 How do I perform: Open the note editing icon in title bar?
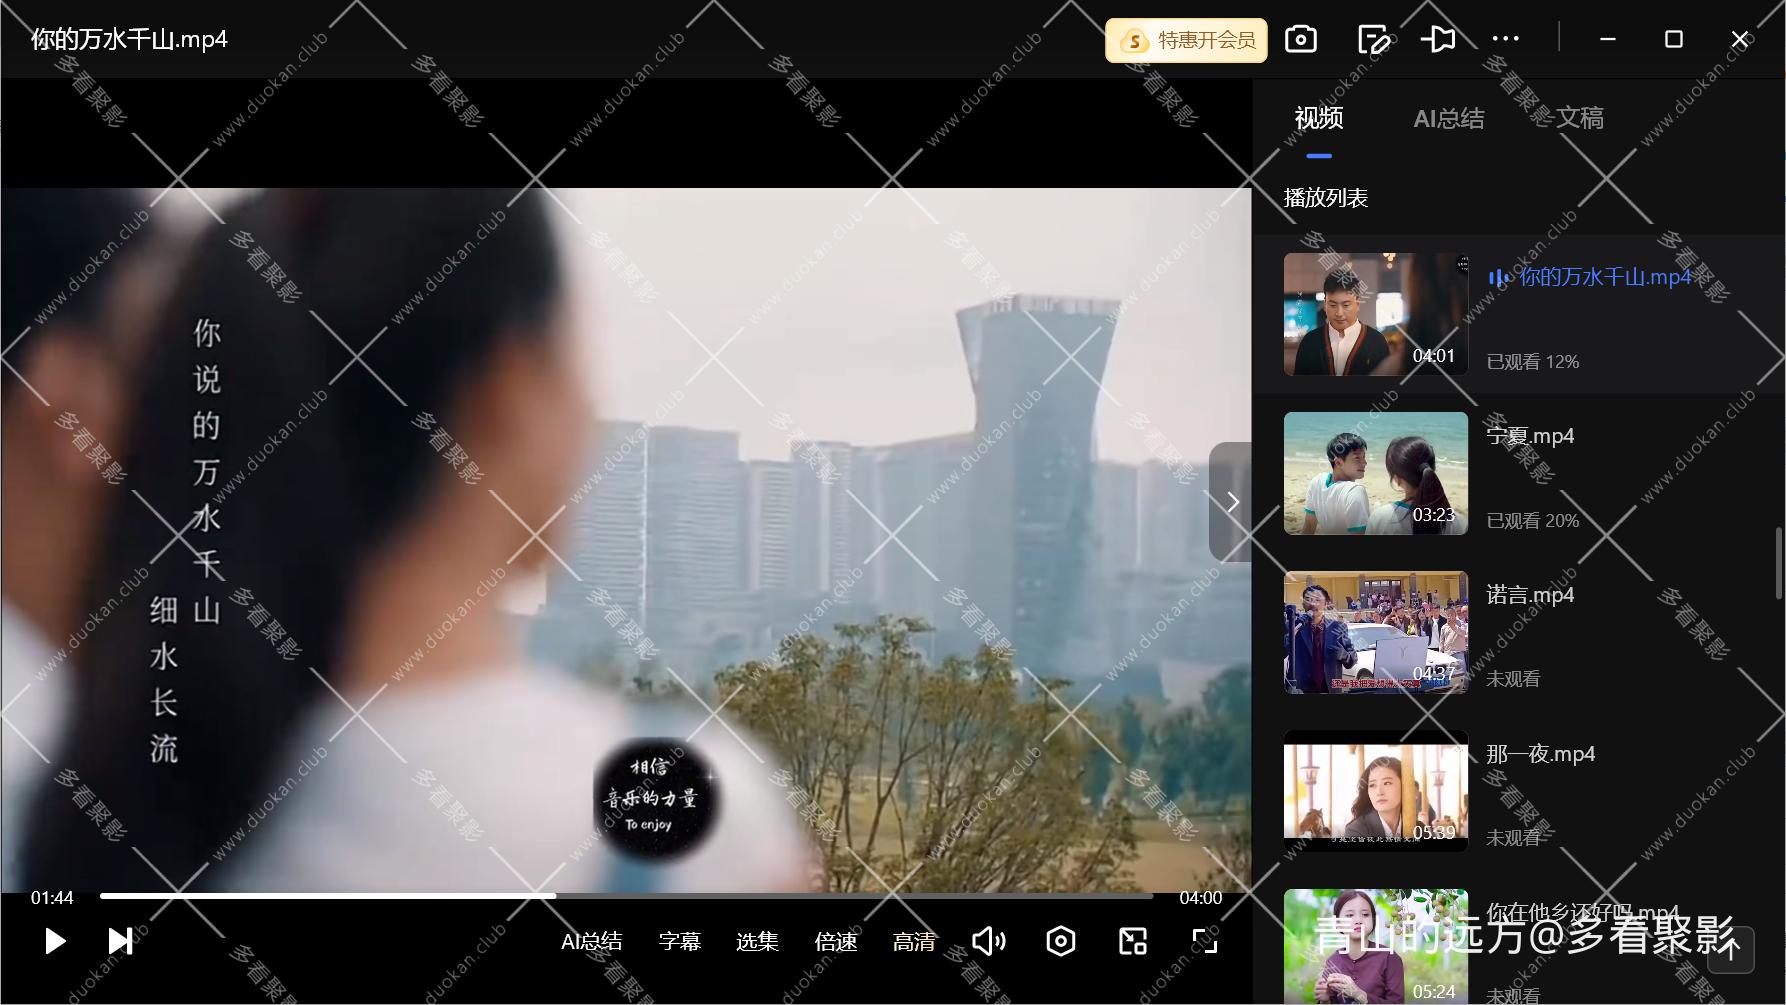coord(1373,40)
